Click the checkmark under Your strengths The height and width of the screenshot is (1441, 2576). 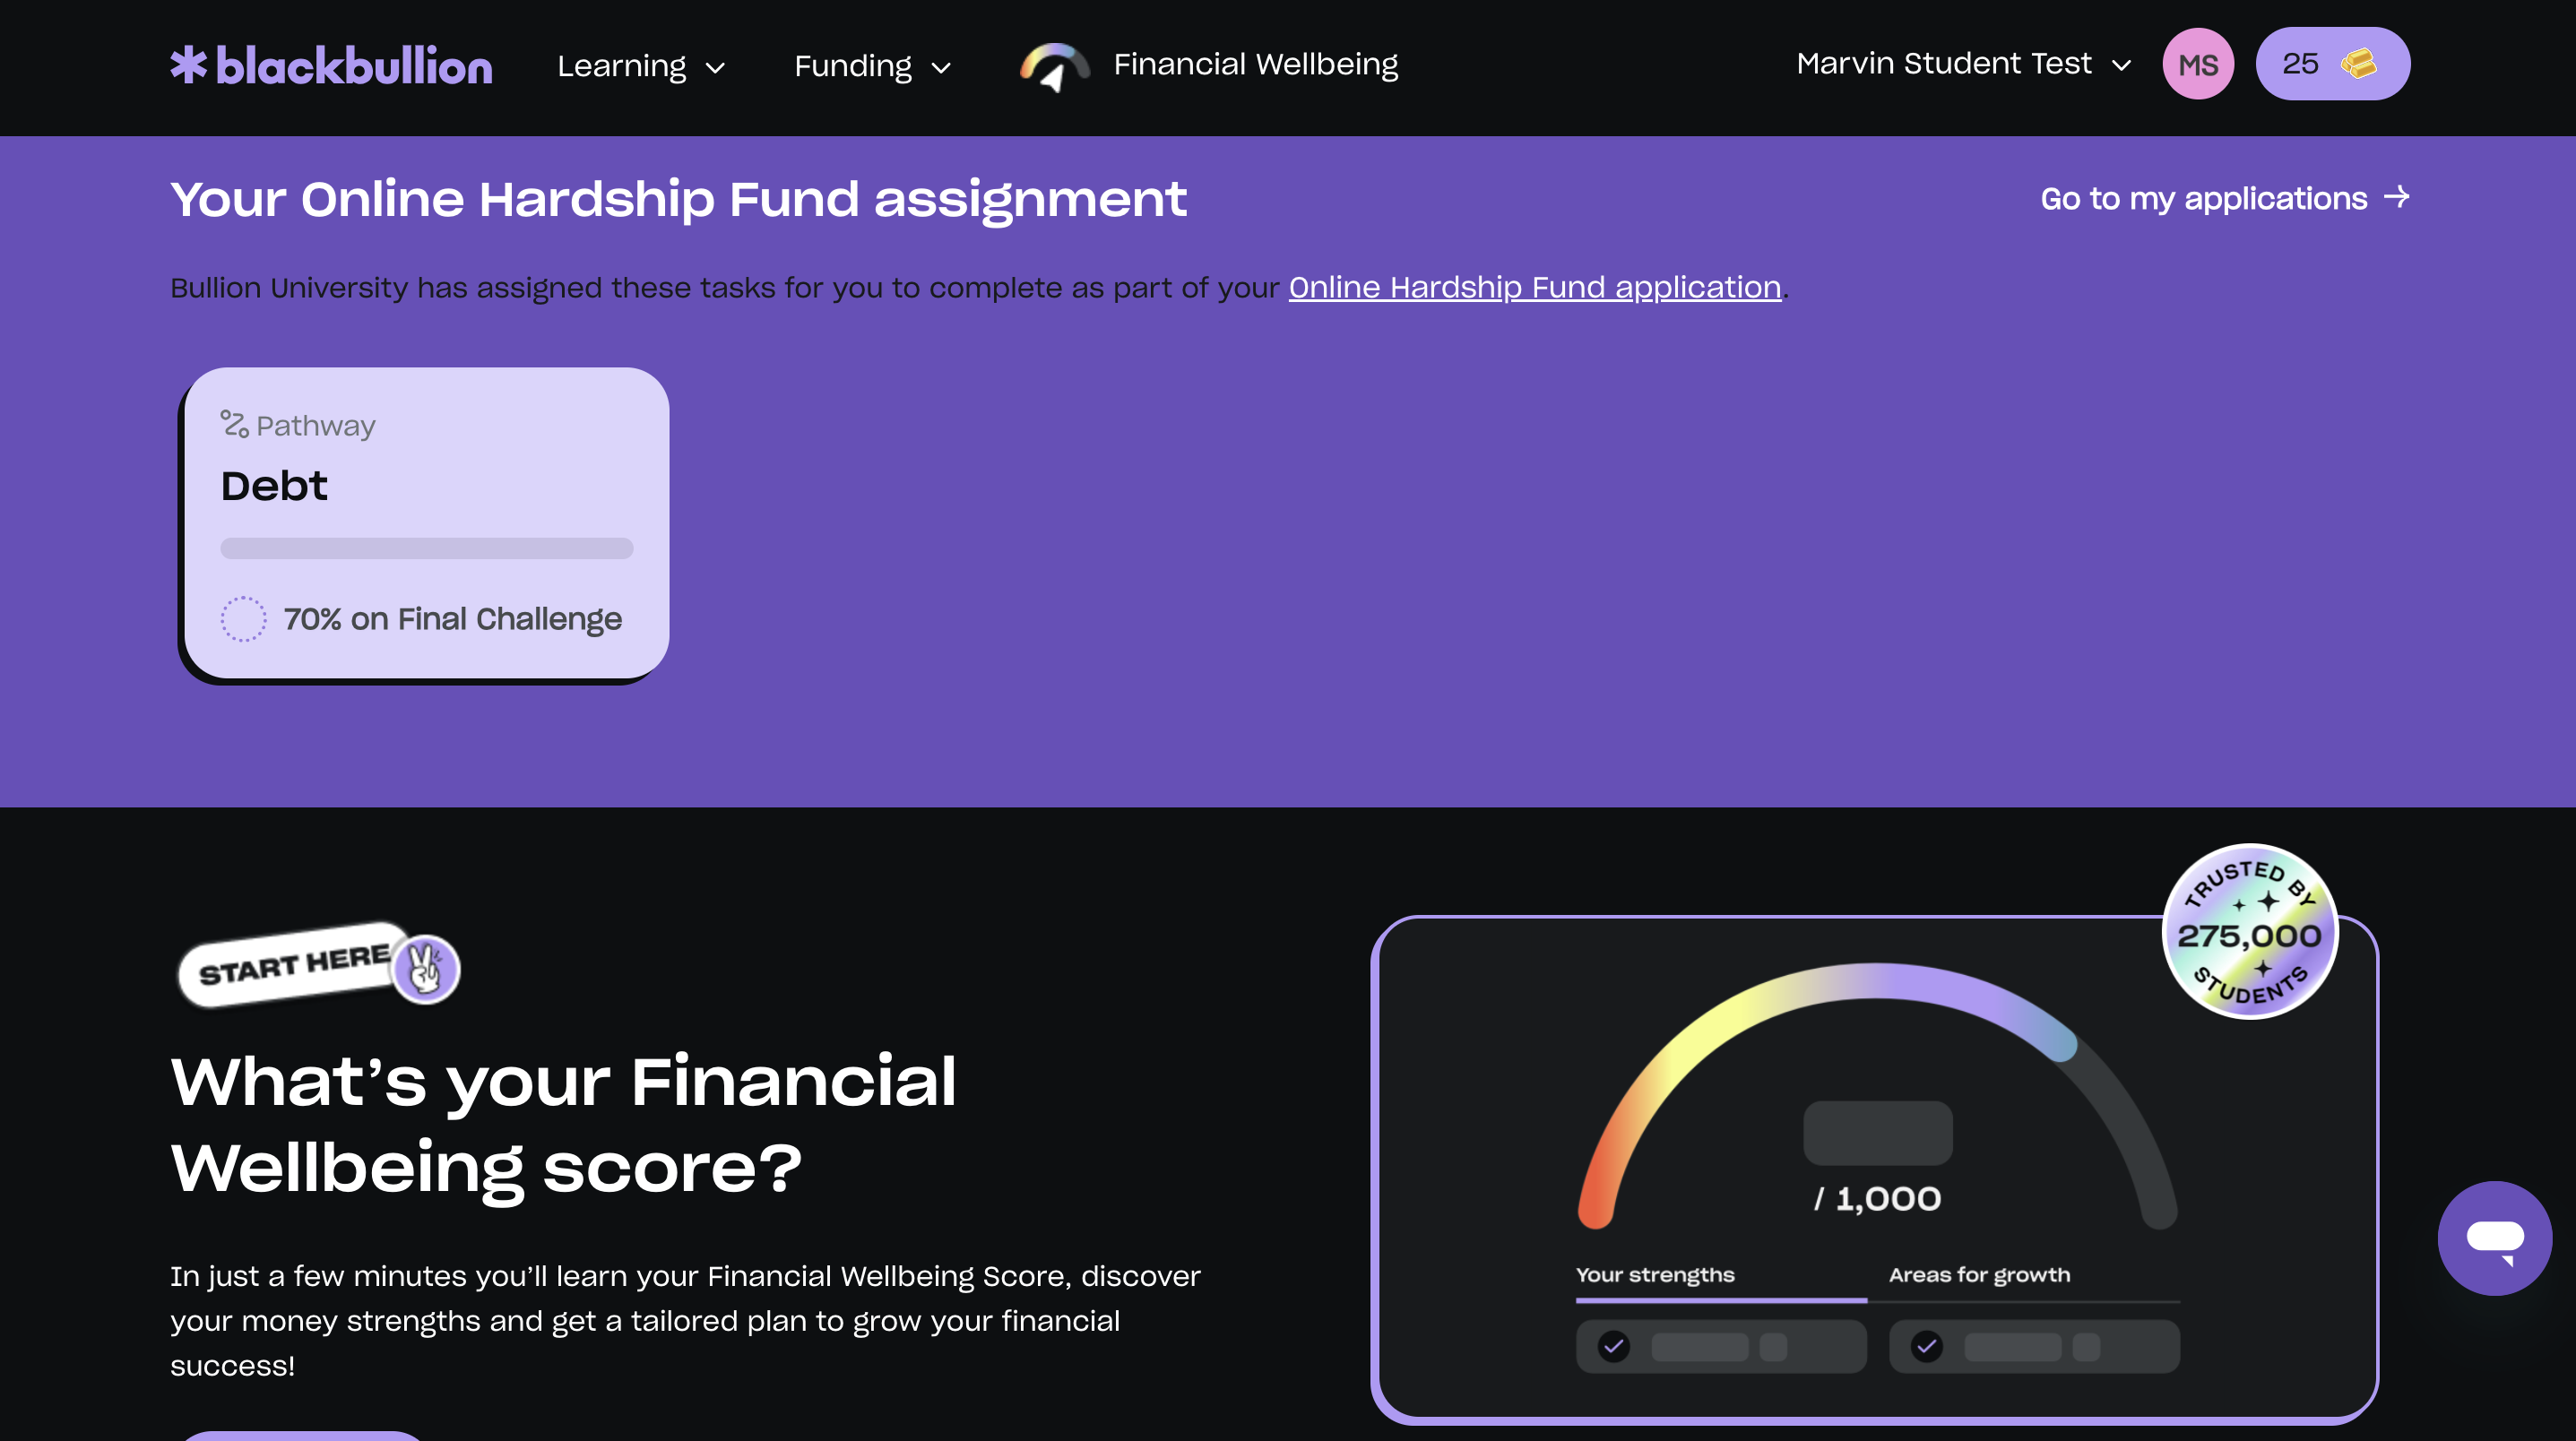coord(1613,1346)
